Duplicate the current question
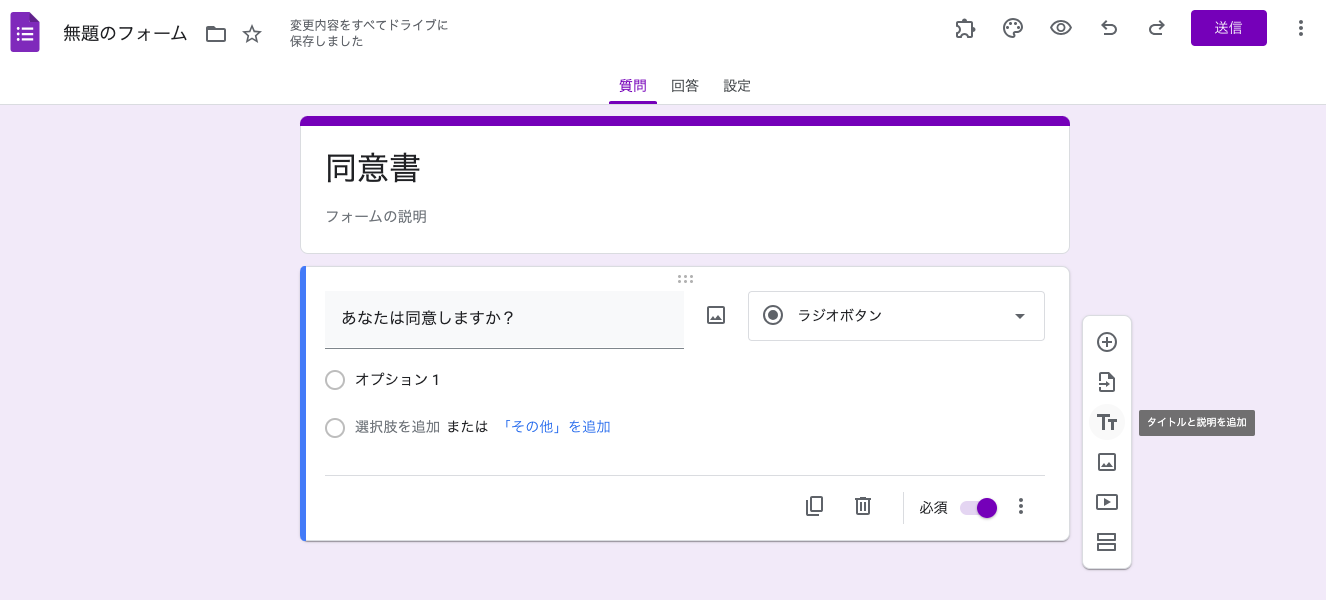 (815, 506)
